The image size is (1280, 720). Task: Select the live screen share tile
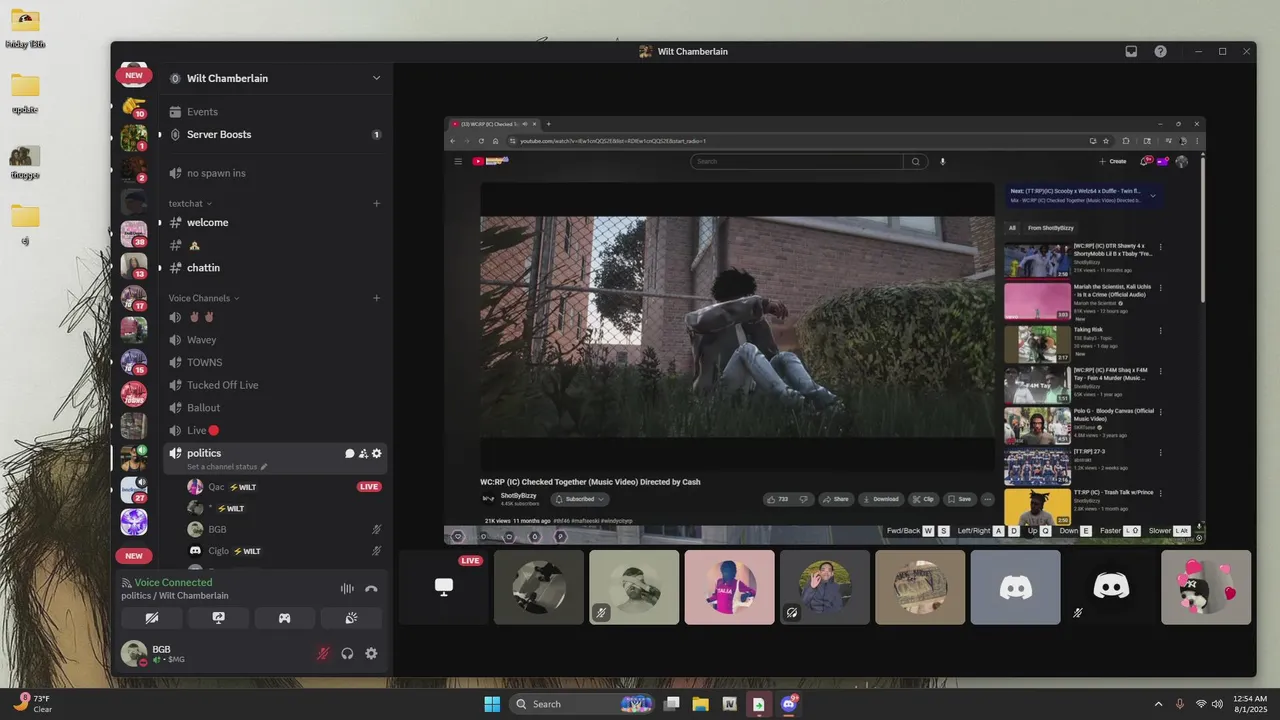(x=444, y=587)
